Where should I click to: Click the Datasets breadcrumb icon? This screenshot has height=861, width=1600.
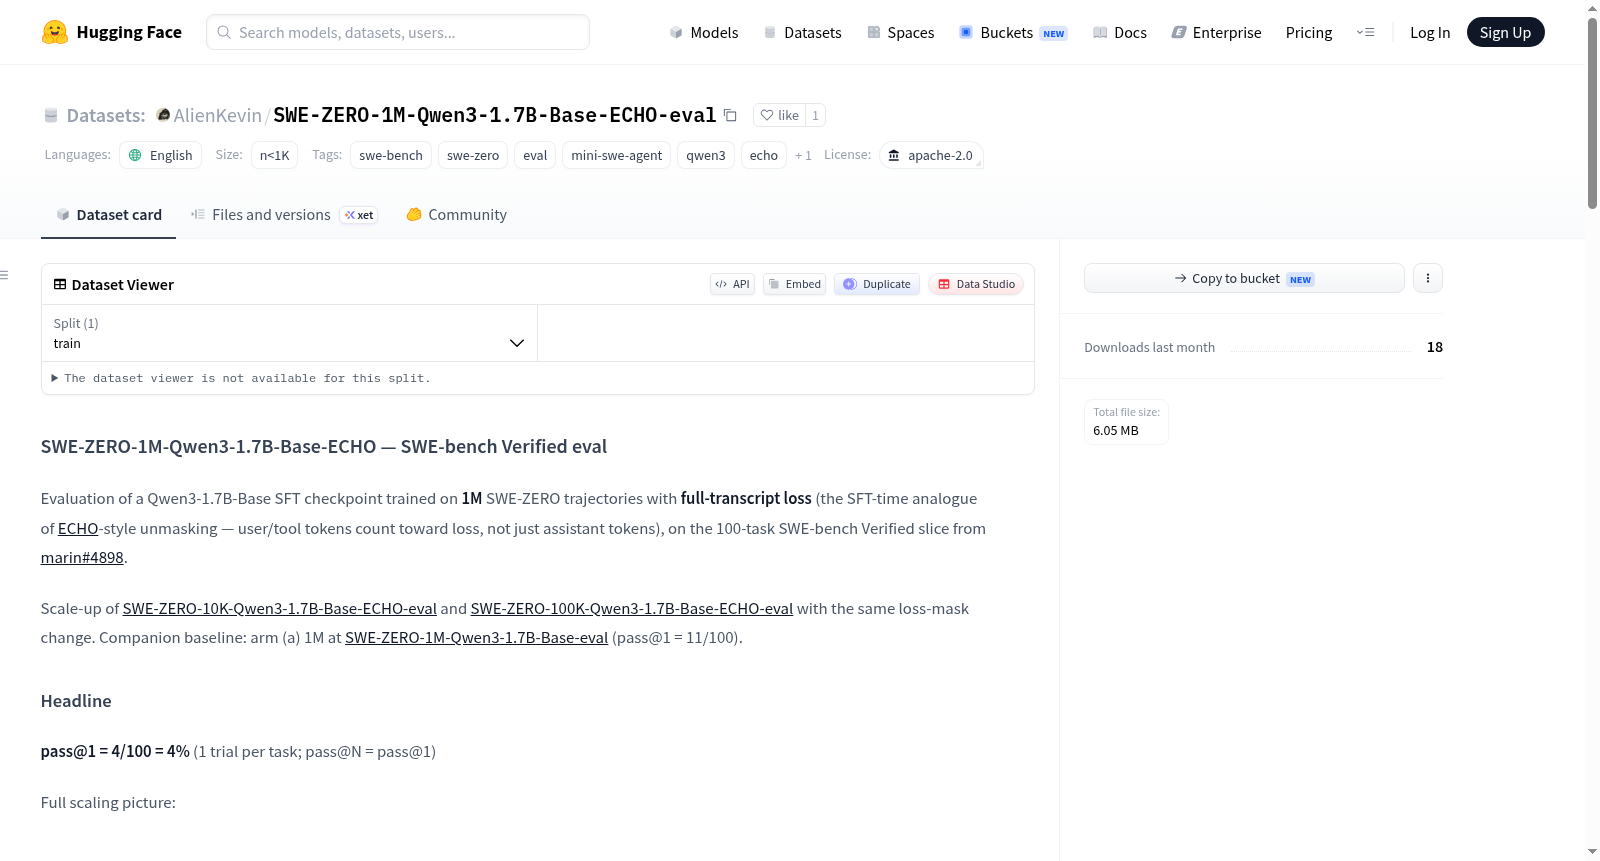pos(51,115)
